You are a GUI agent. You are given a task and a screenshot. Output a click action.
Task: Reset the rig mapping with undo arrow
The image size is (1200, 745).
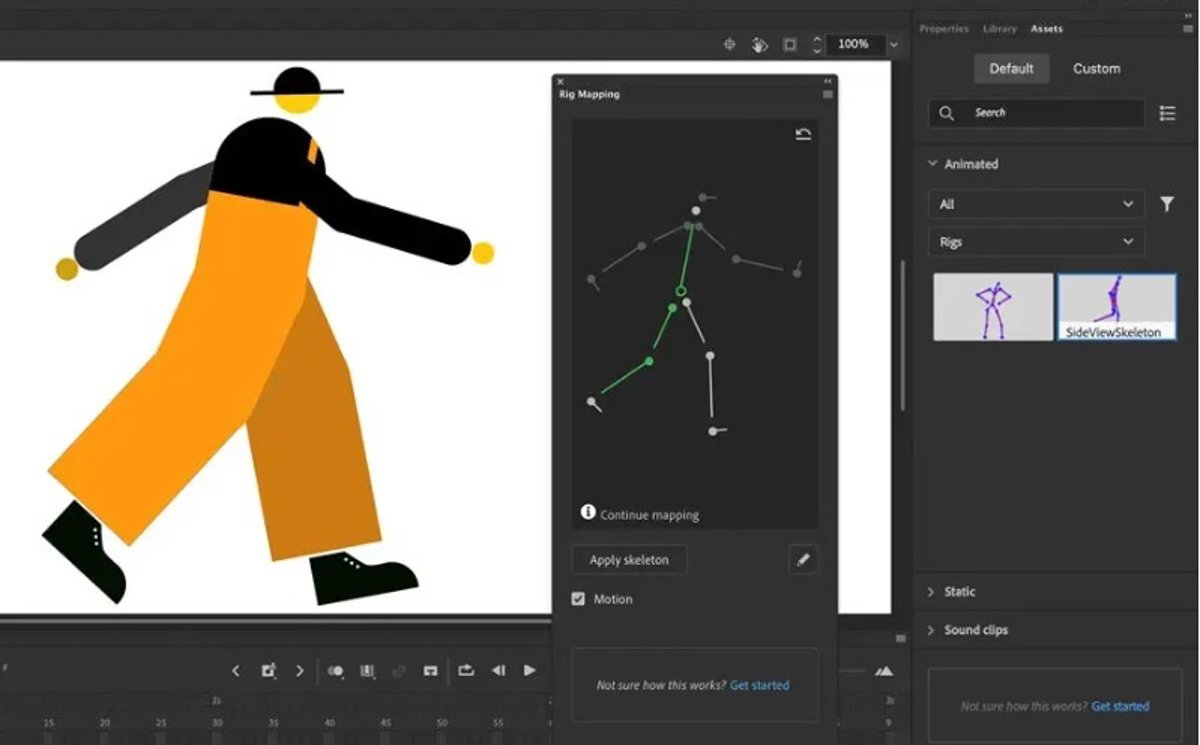[803, 134]
